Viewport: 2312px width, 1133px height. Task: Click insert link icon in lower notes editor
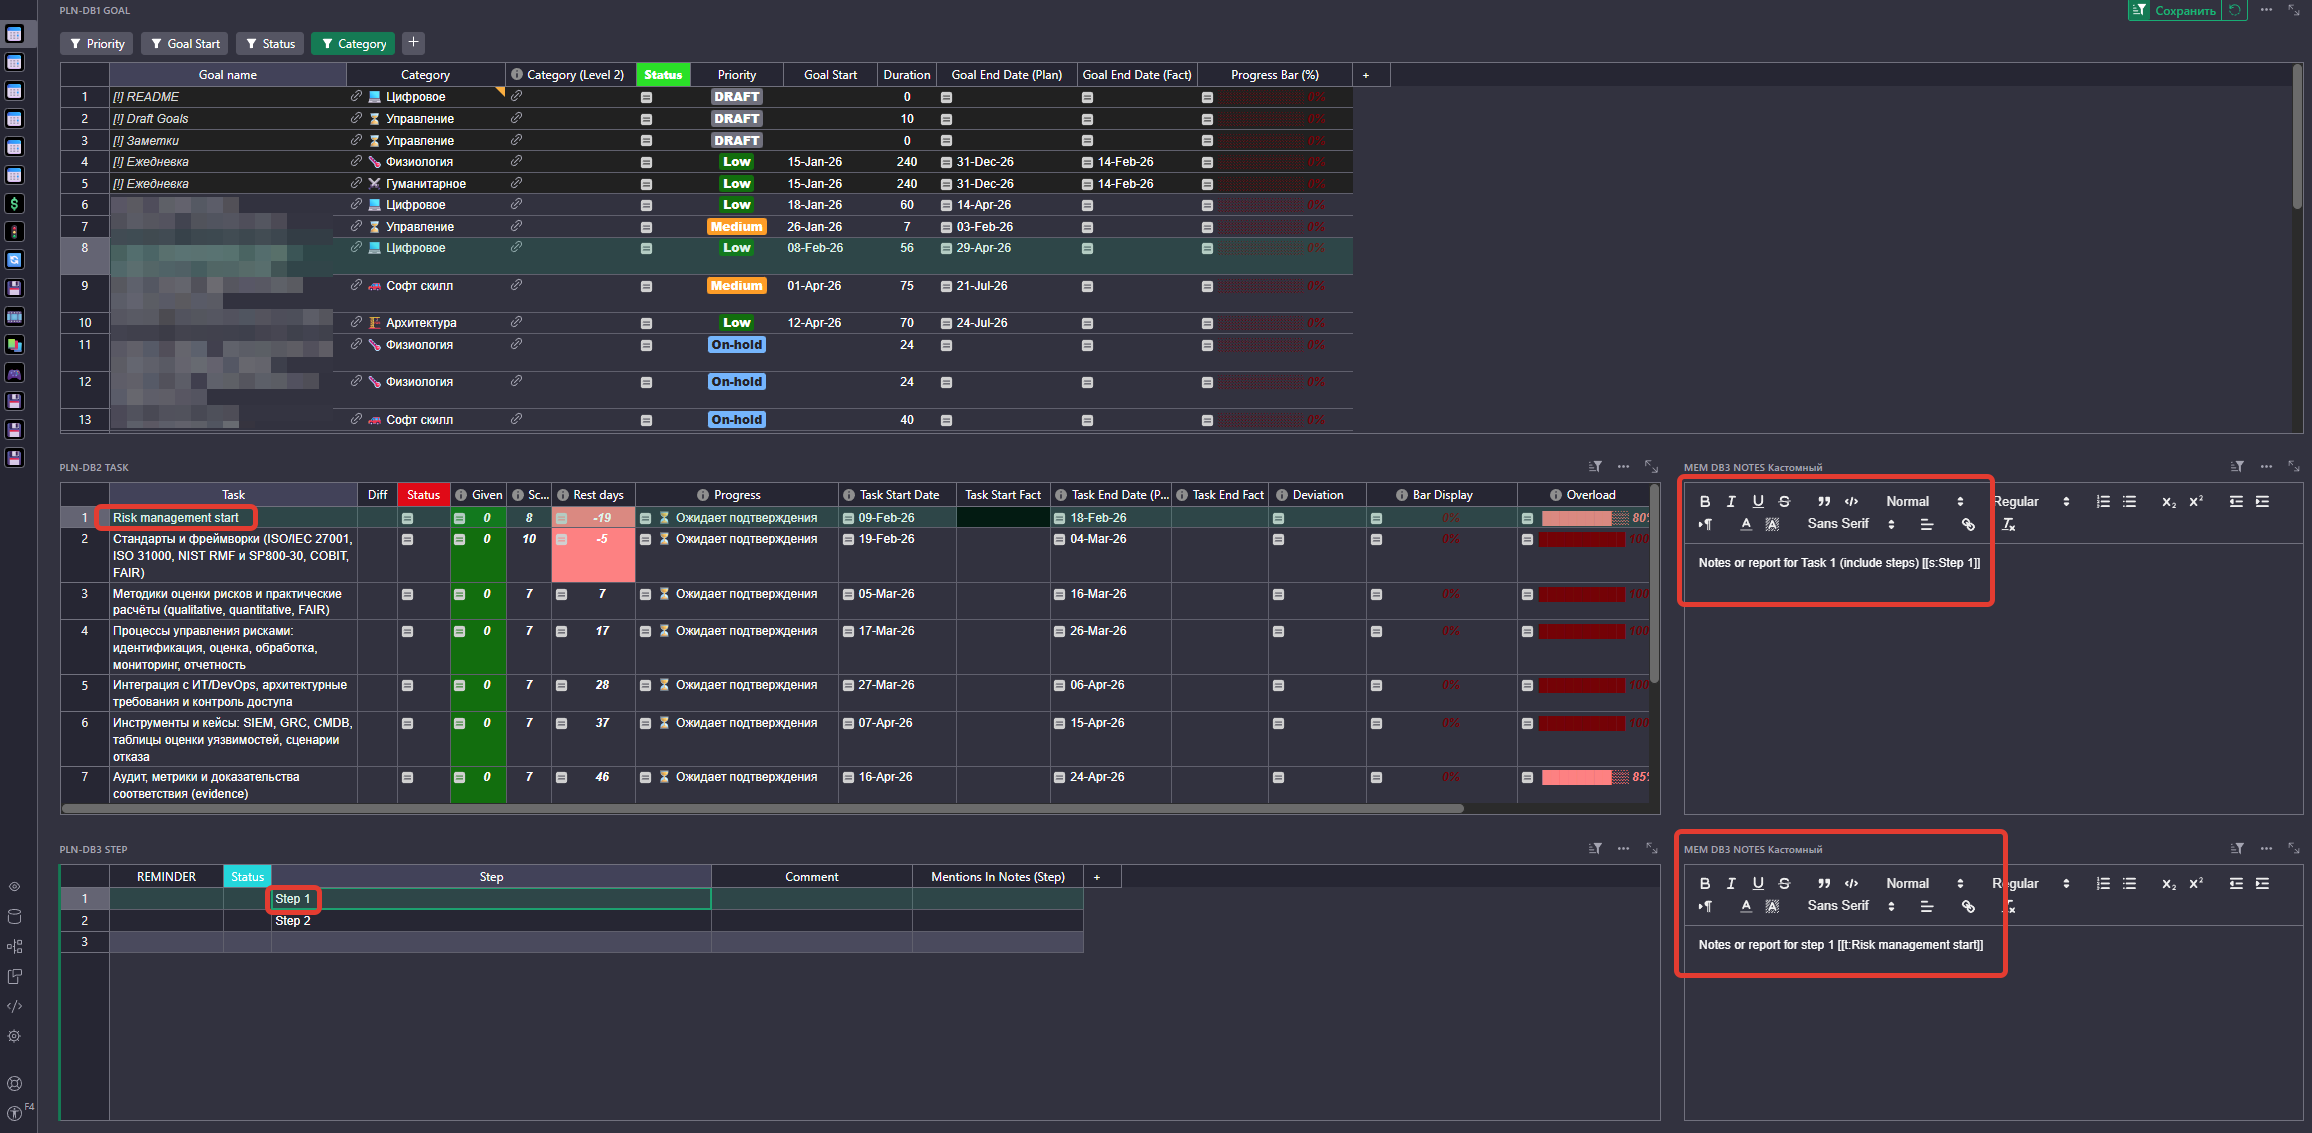pos(1968,906)
